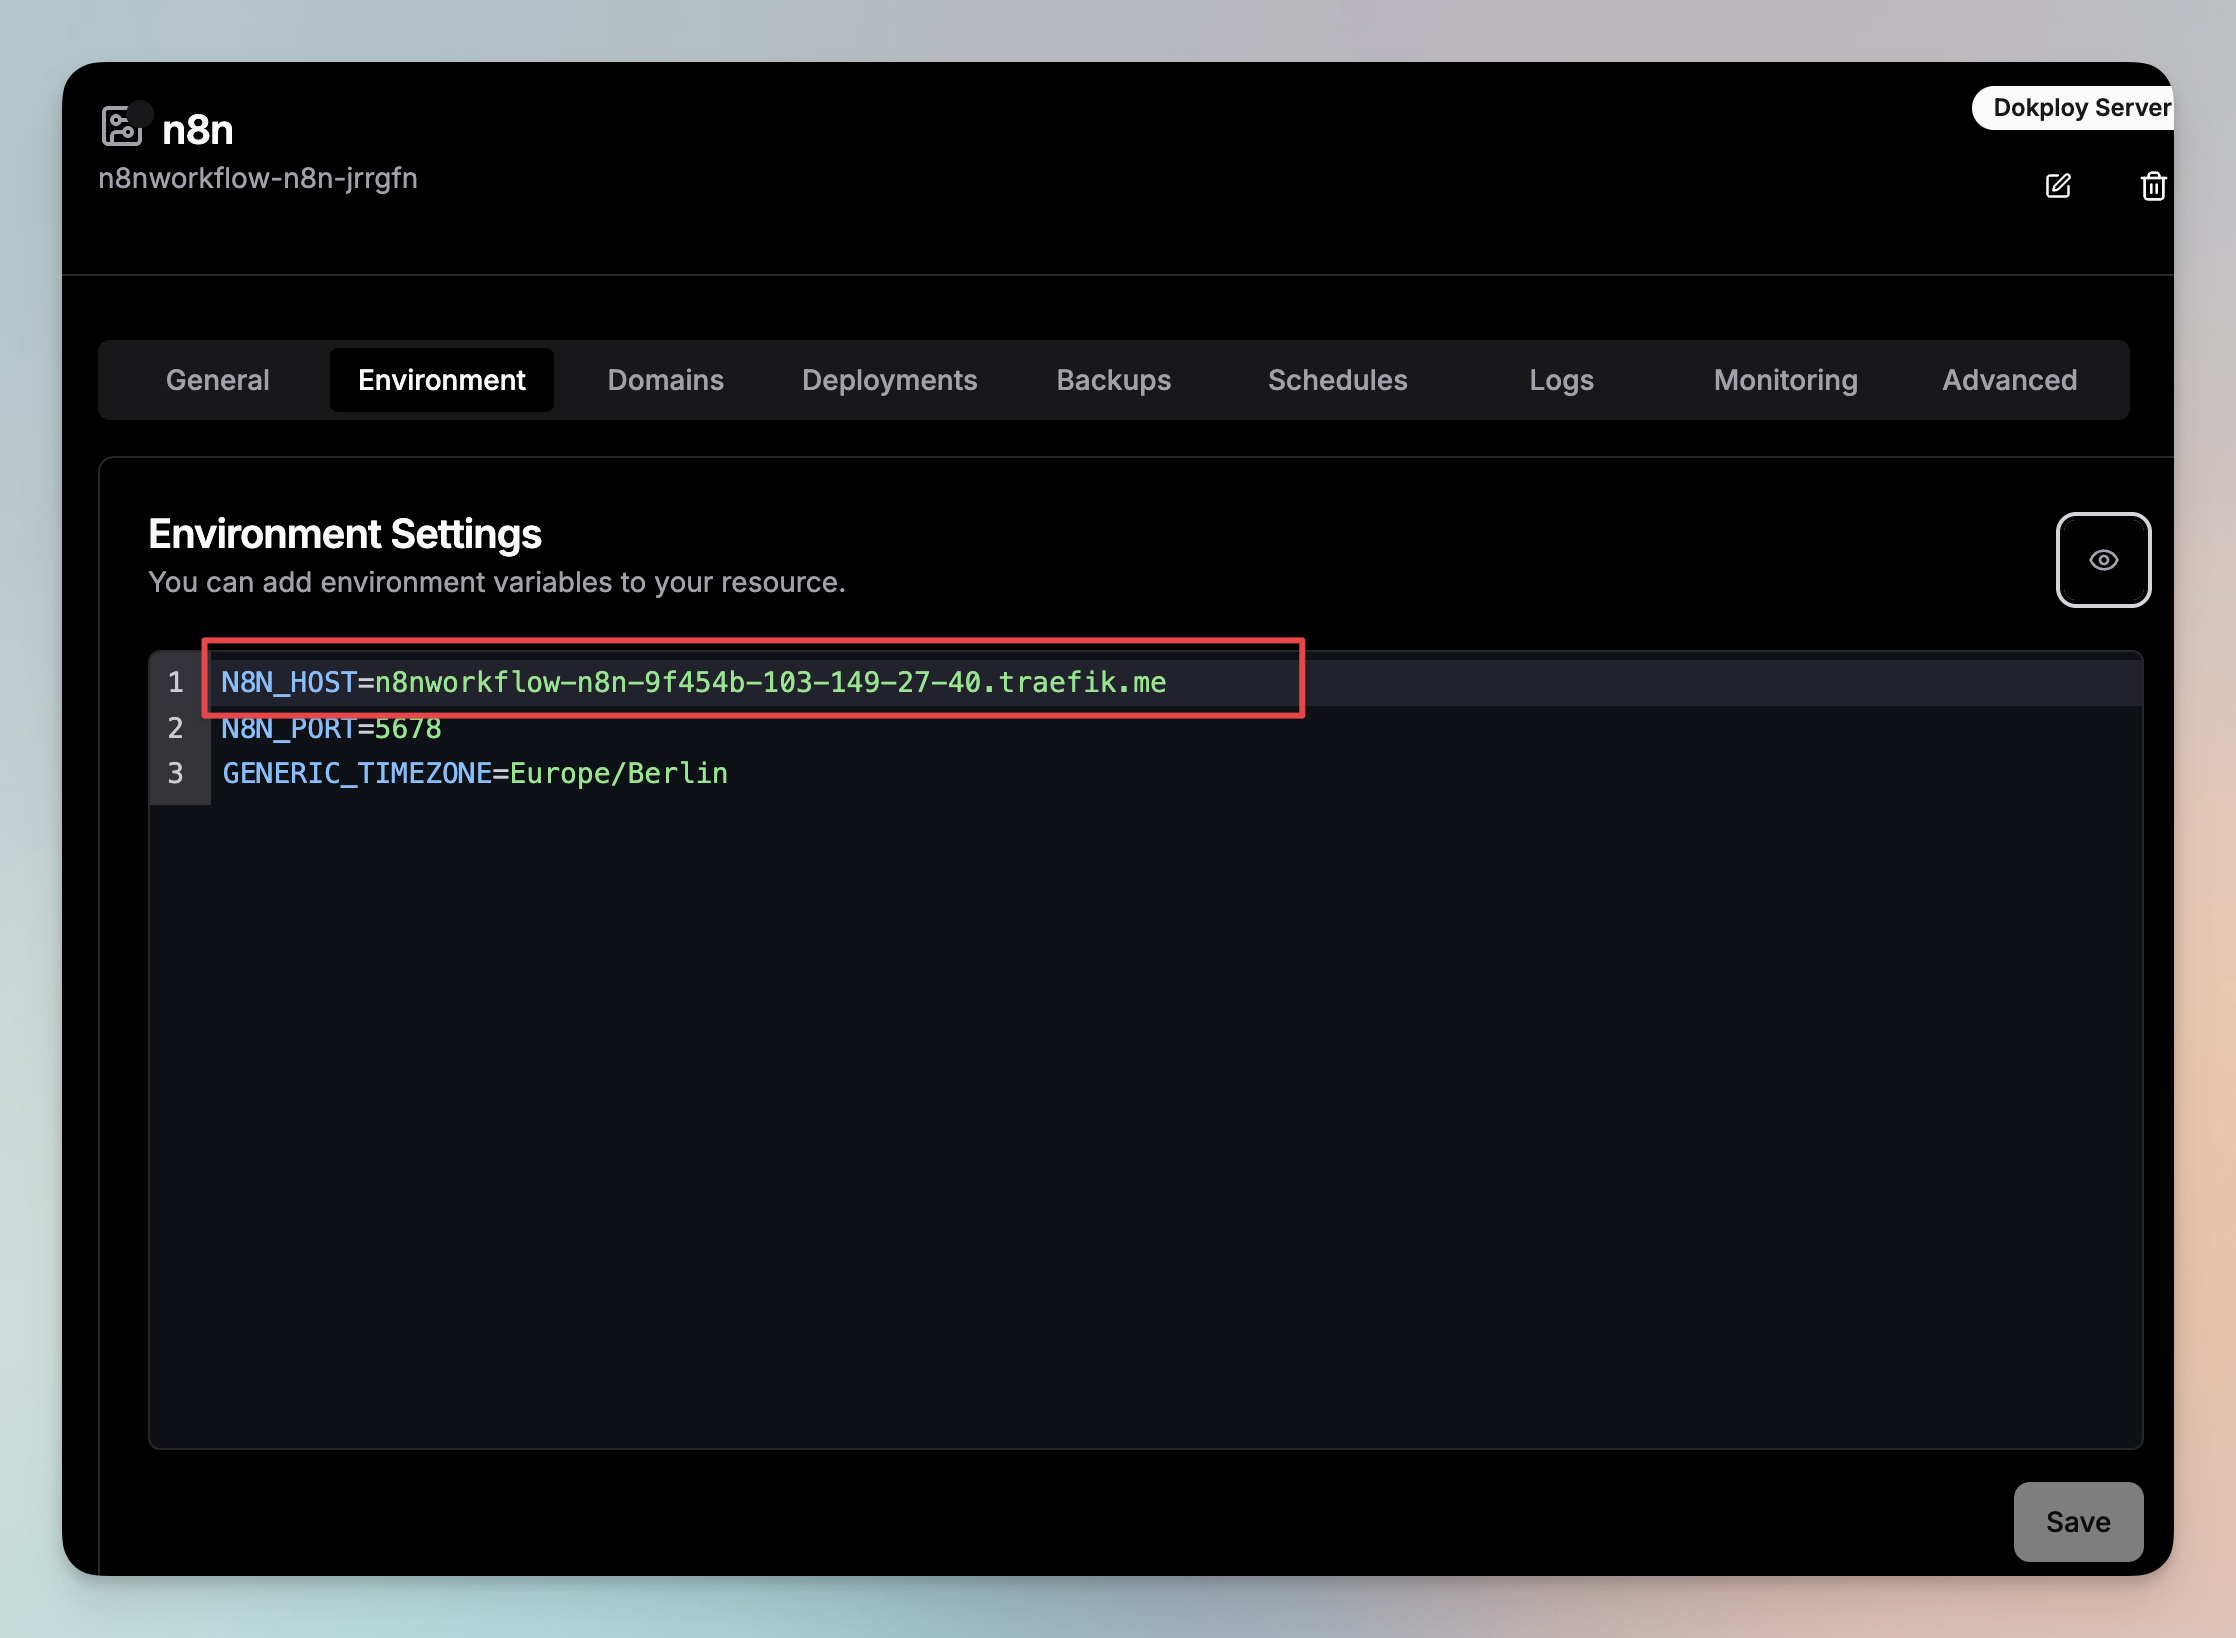Viewport: 2236px width, 1638px height.
Task: Click the environment variables description text
Action: click(x=497, y=582)
